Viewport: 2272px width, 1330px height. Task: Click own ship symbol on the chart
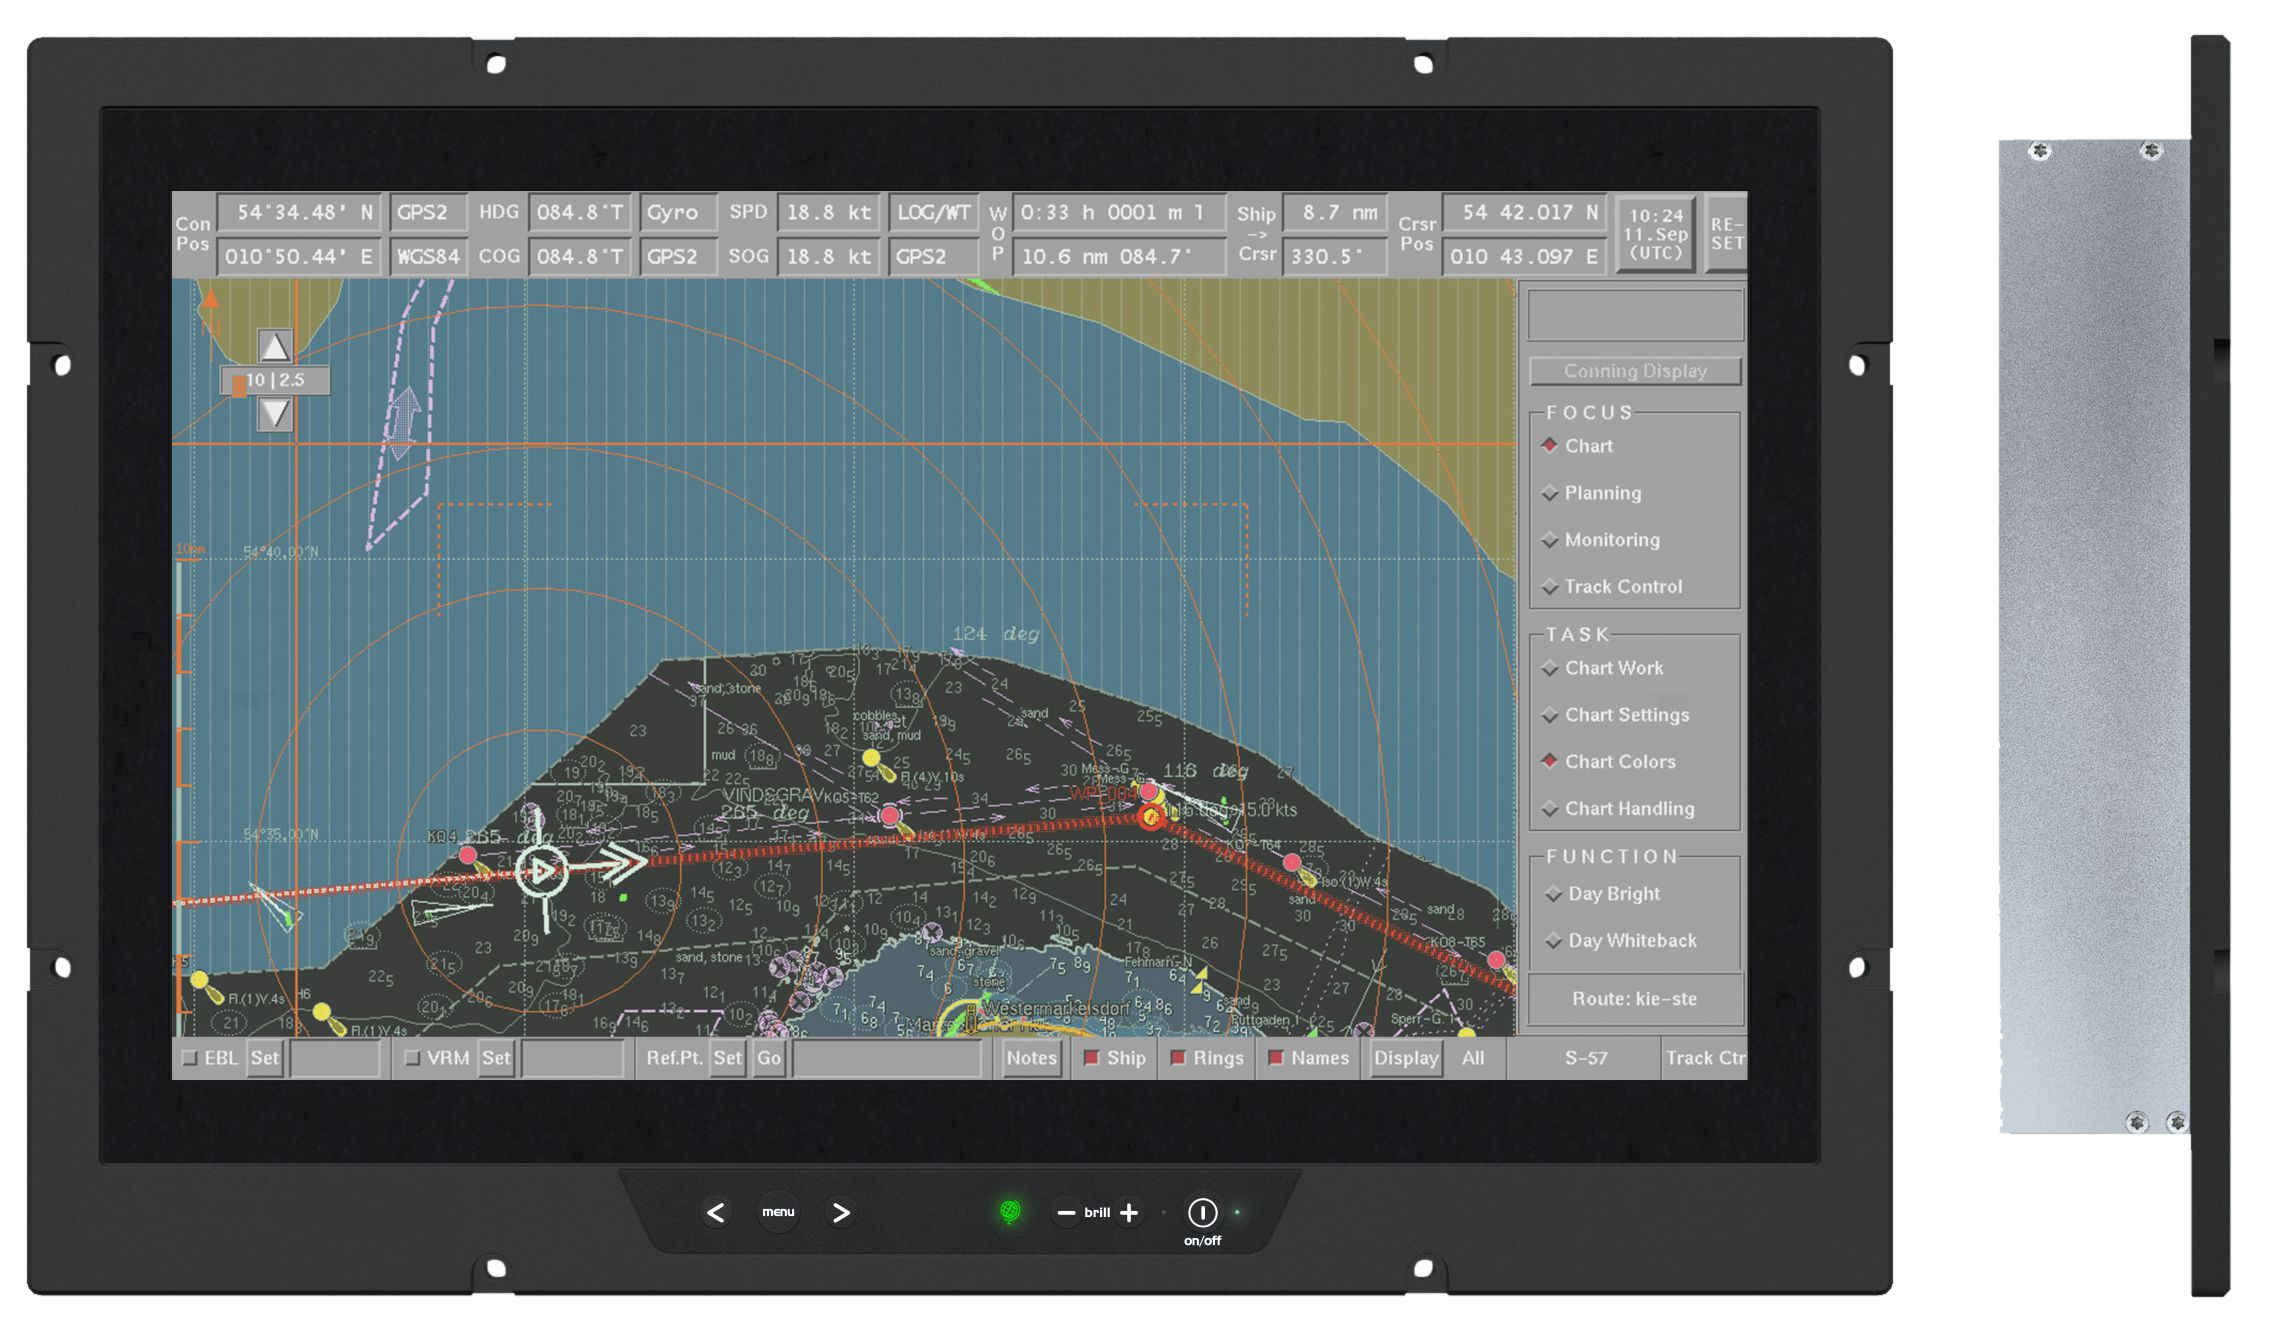pyautogui.click(x=542, y=872)
